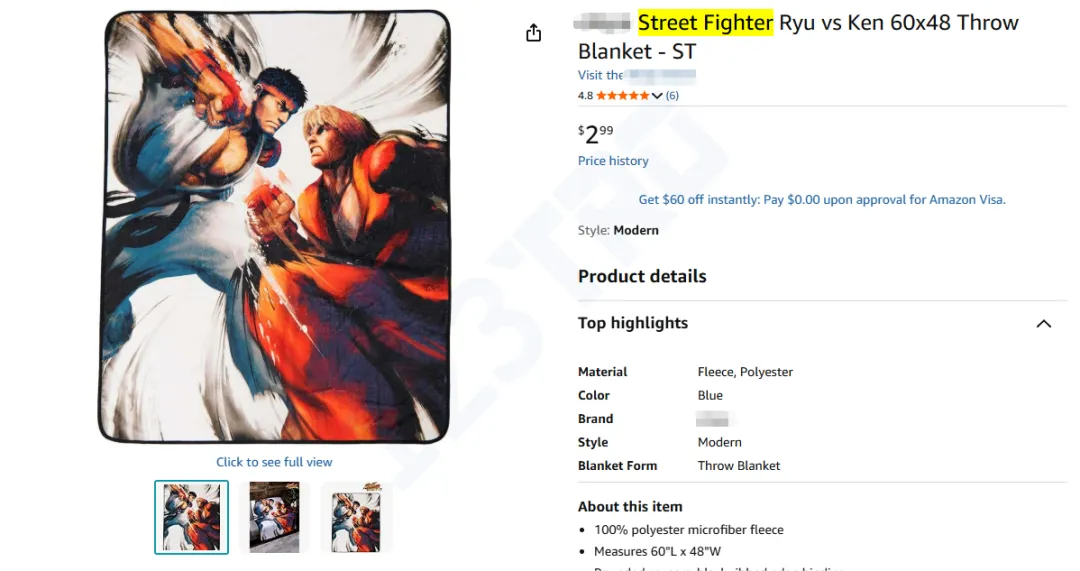
Task: Click the $2.99 price
Action: 596,133
